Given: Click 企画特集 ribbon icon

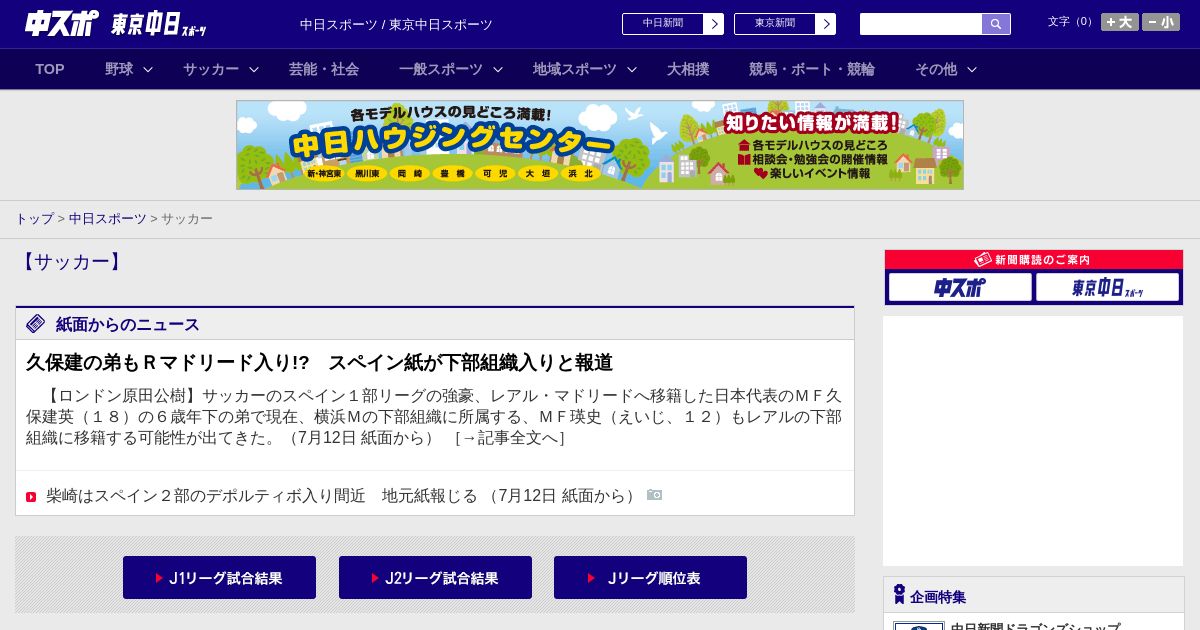Looking at the screenshot, I should [899, 595].
